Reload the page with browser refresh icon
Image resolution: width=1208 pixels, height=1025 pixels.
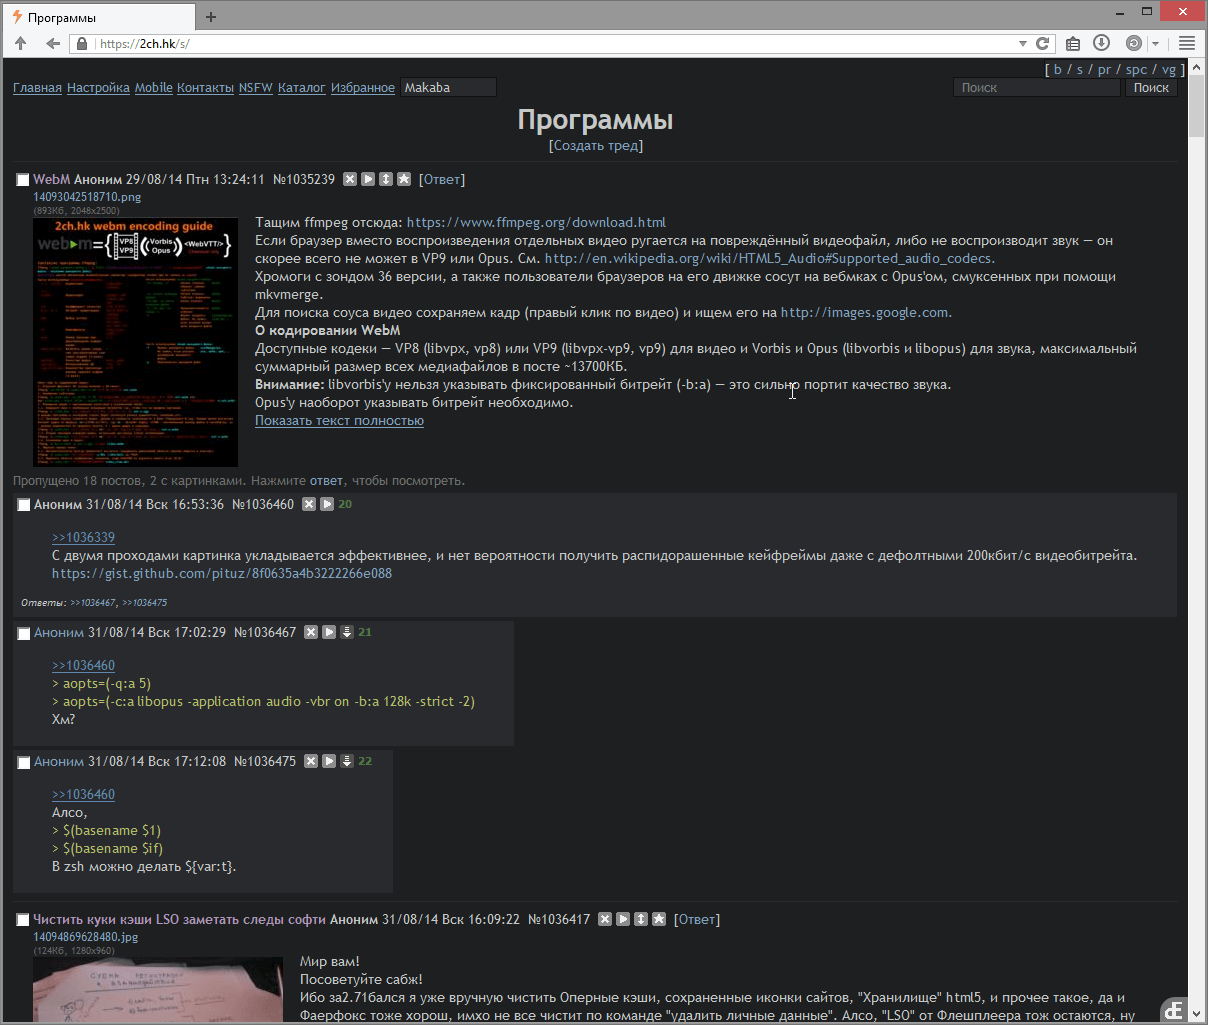click(1042, 43)
